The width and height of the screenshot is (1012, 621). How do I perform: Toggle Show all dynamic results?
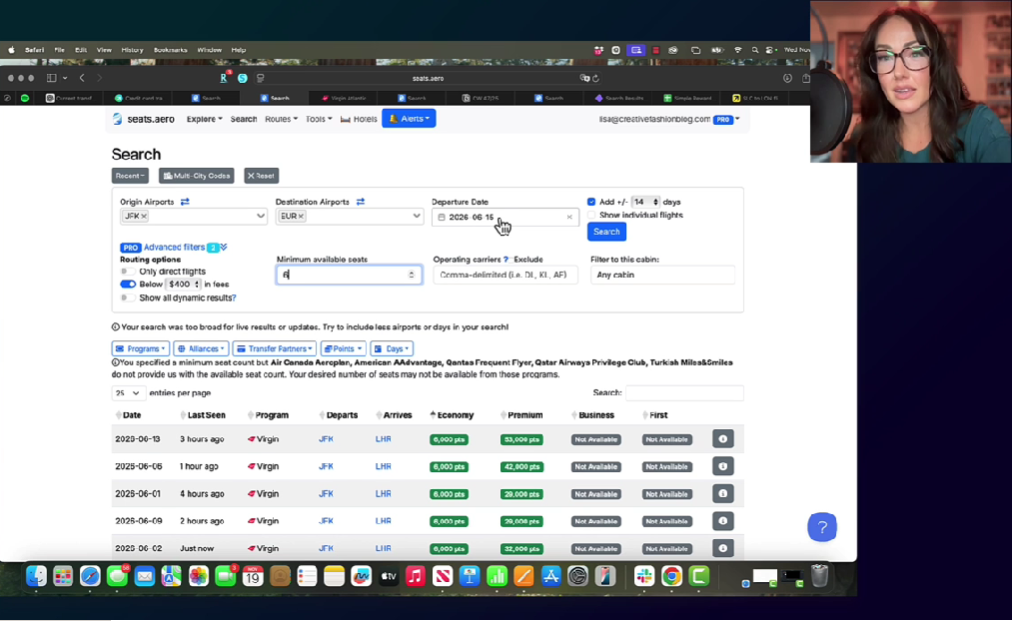[x=128, y=298]
